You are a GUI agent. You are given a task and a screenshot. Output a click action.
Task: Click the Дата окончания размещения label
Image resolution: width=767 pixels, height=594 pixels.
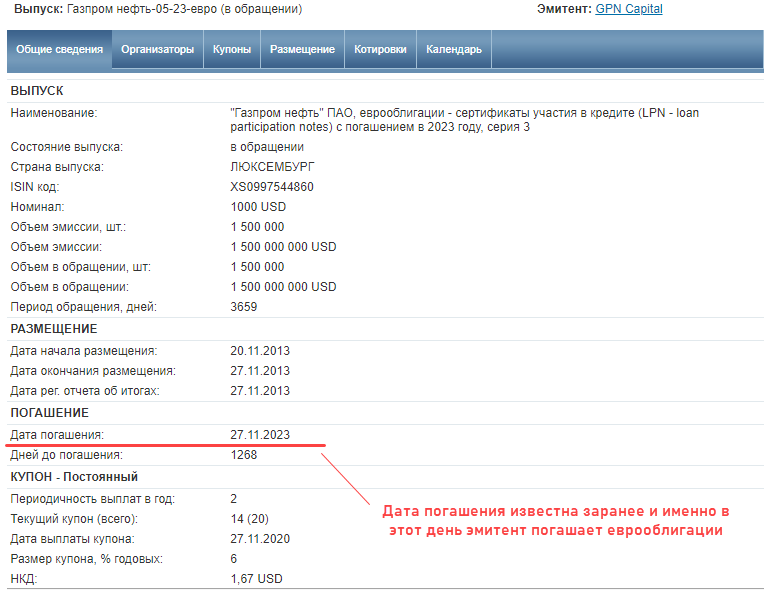pyautogui.click(x=93, y=371)
